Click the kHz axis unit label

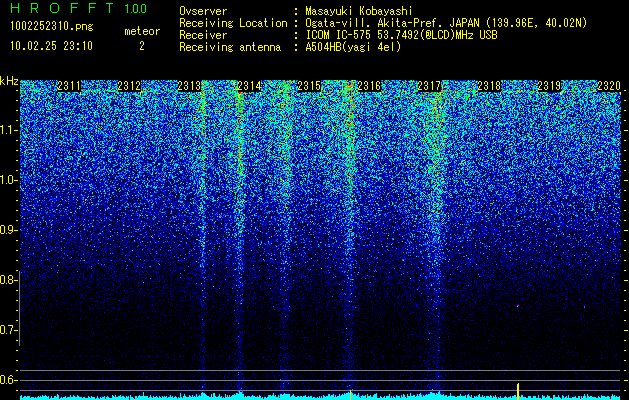(9, 81)
